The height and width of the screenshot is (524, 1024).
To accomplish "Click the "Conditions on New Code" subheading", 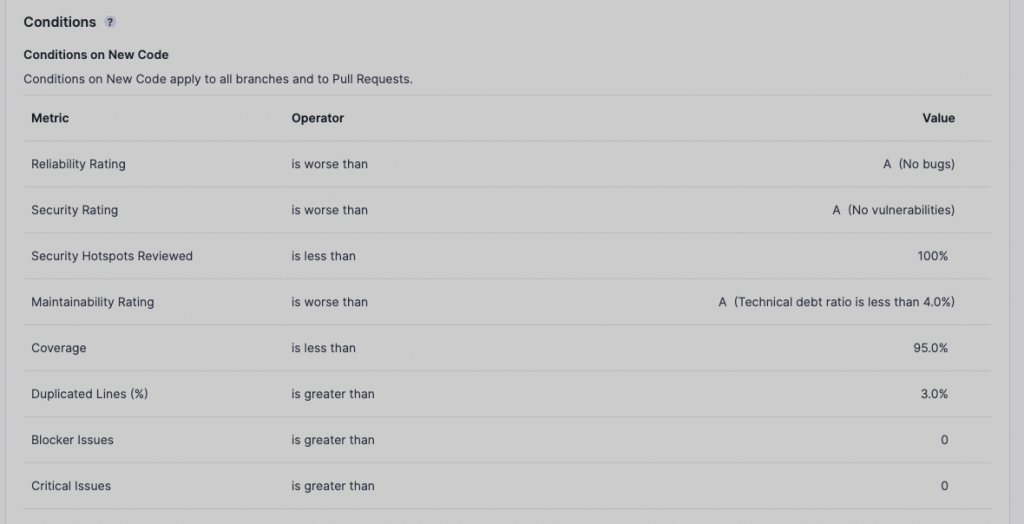I will pos(96,55).
